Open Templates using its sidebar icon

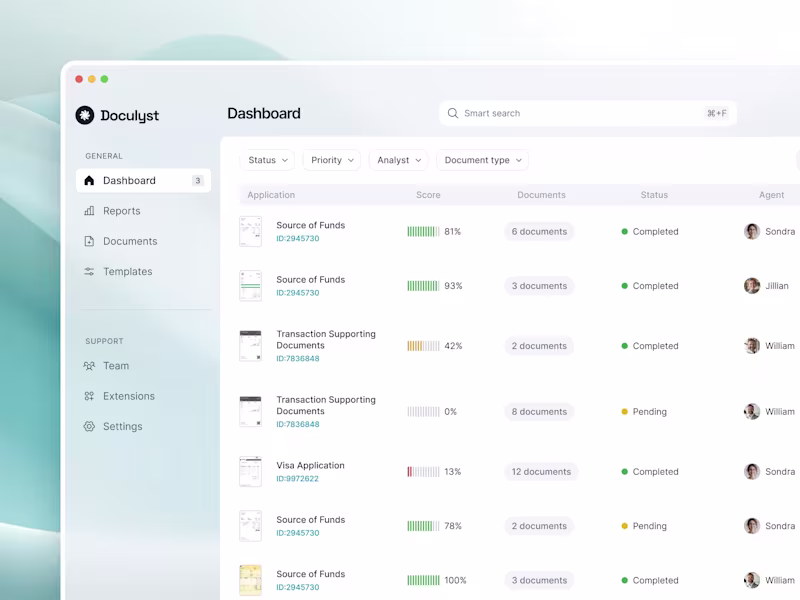pyautogui.click(x=90, y=271)
